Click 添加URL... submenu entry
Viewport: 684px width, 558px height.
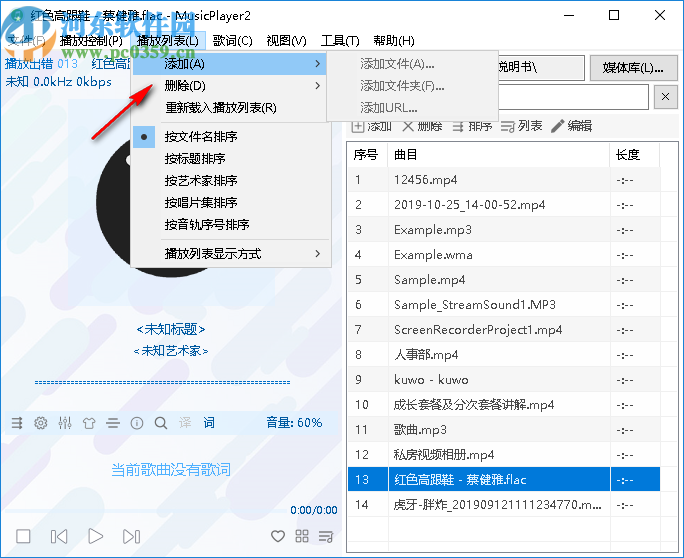click(412, 107)
